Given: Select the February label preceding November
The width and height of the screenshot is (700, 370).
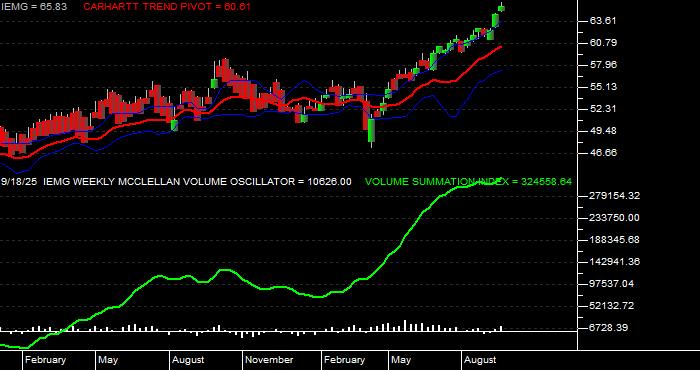Looking at the screenshot, I should tap(46, 360).
